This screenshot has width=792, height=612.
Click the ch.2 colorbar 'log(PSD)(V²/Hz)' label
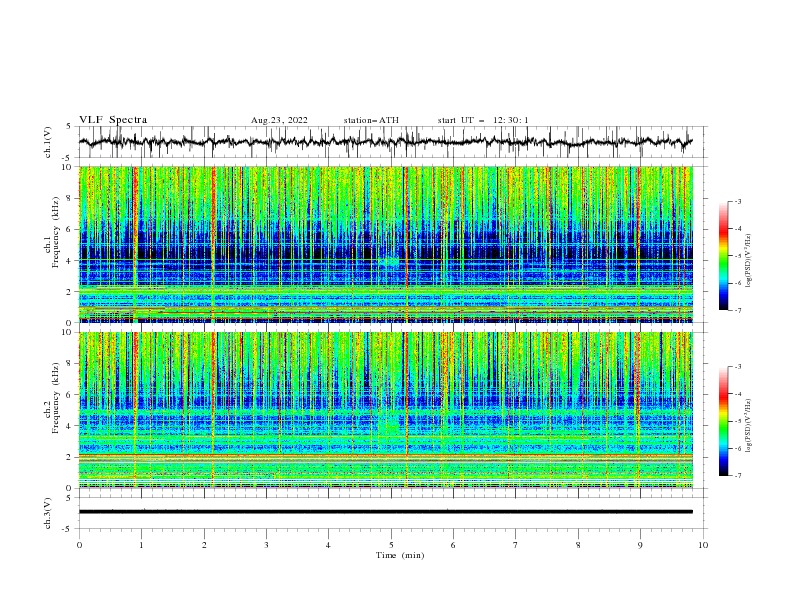pyautogui.click(x=749, y=425)
